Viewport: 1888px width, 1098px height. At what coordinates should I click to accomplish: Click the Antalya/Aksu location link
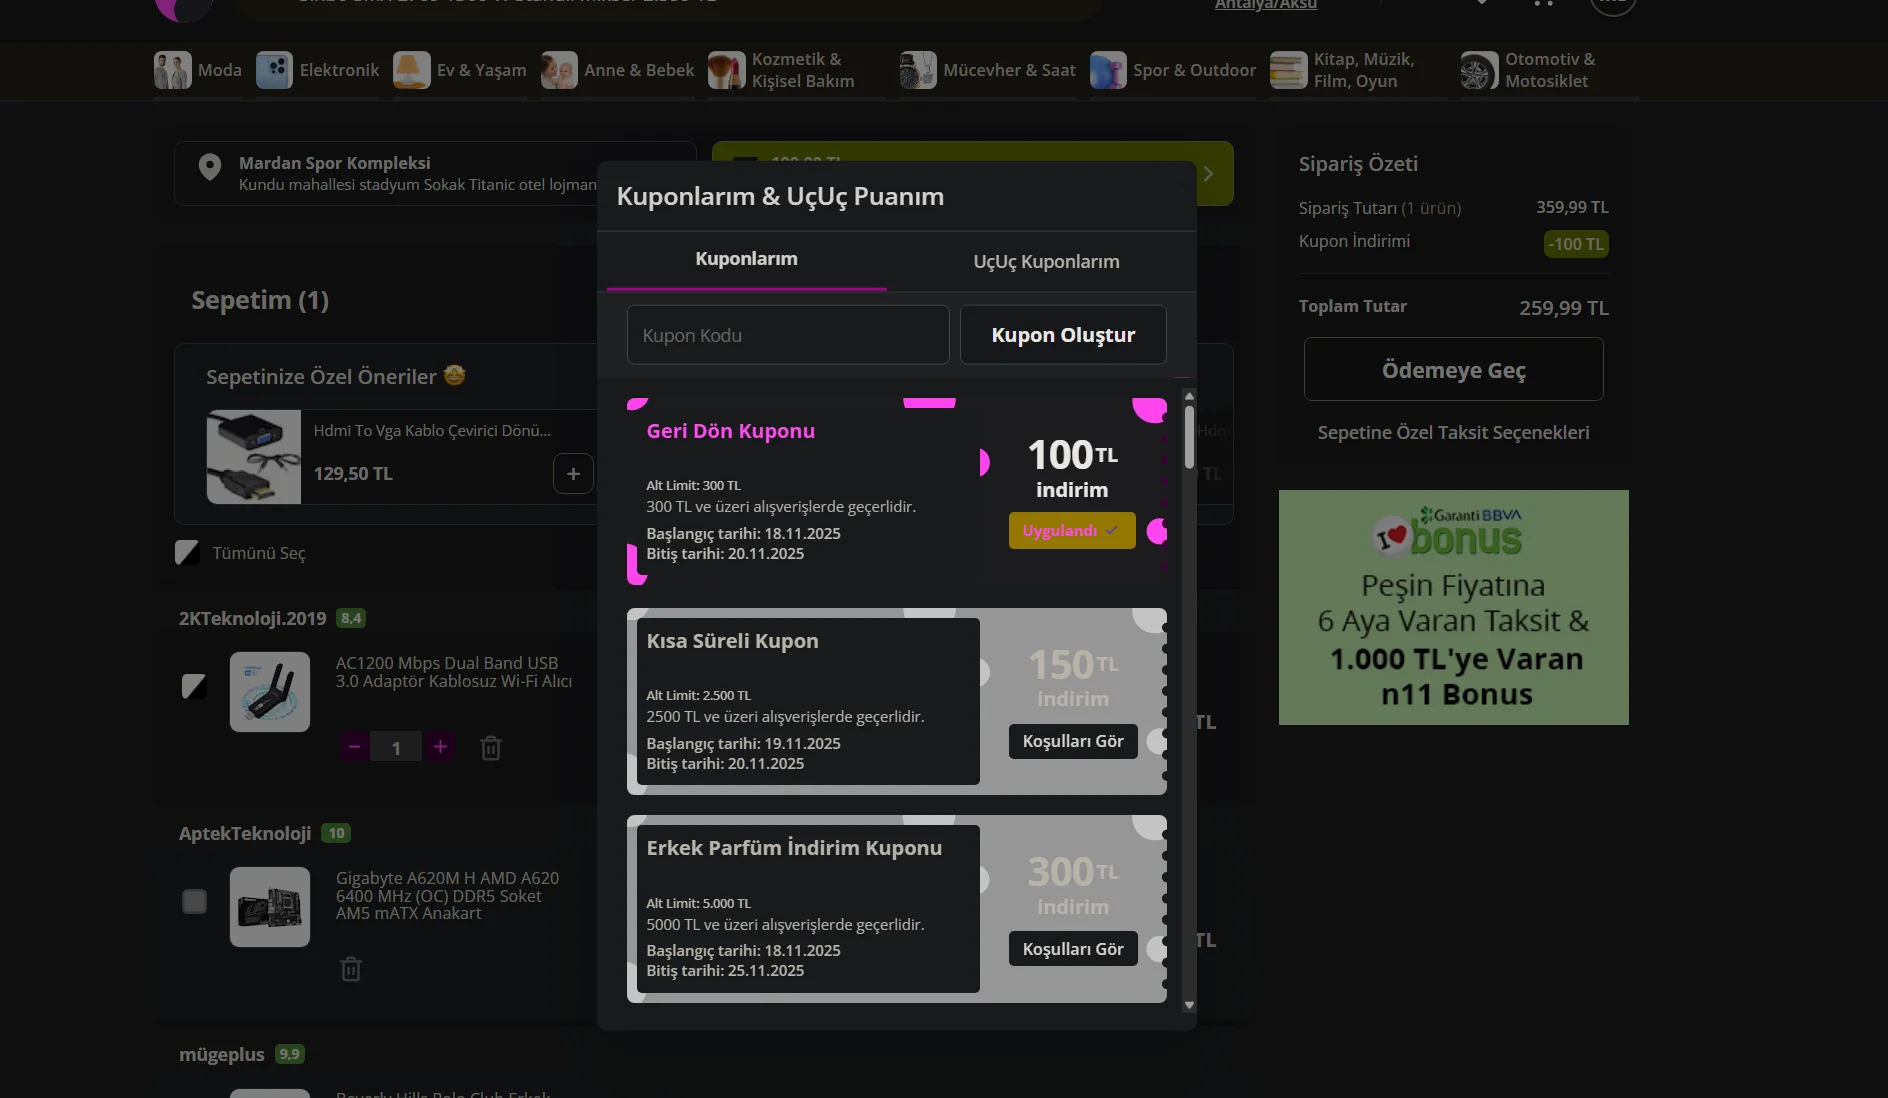1266,5
